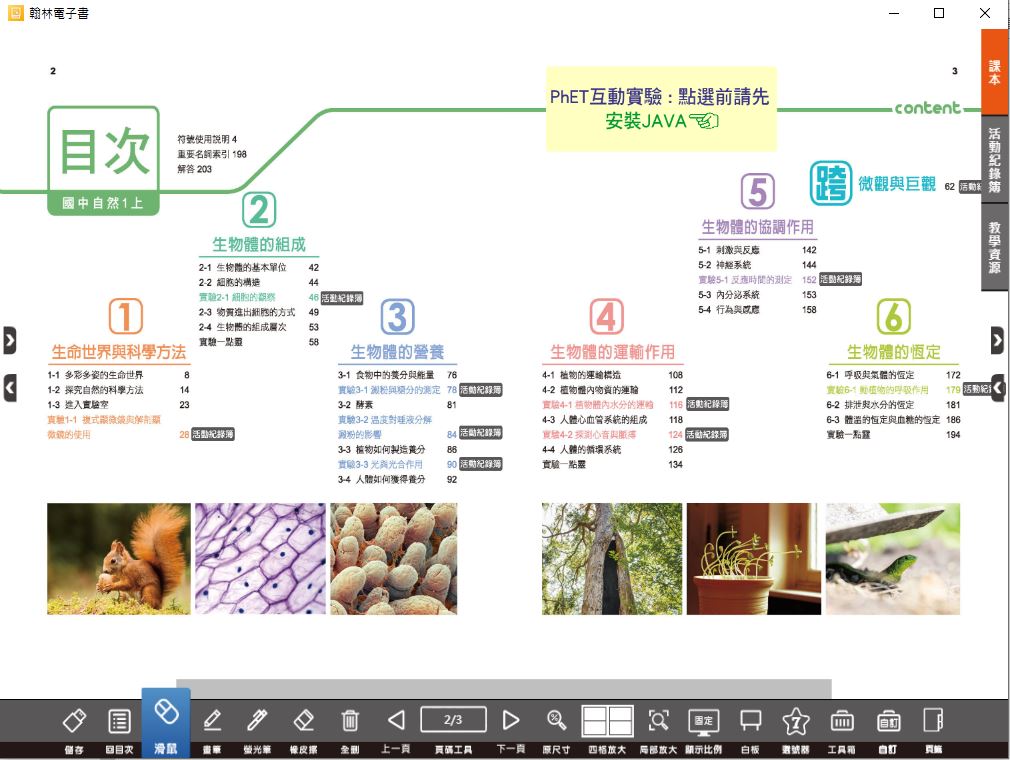Toggle the 顯示比例 fixed display ratio
This screenshot has width=1010, height=760.
point(703,730)
